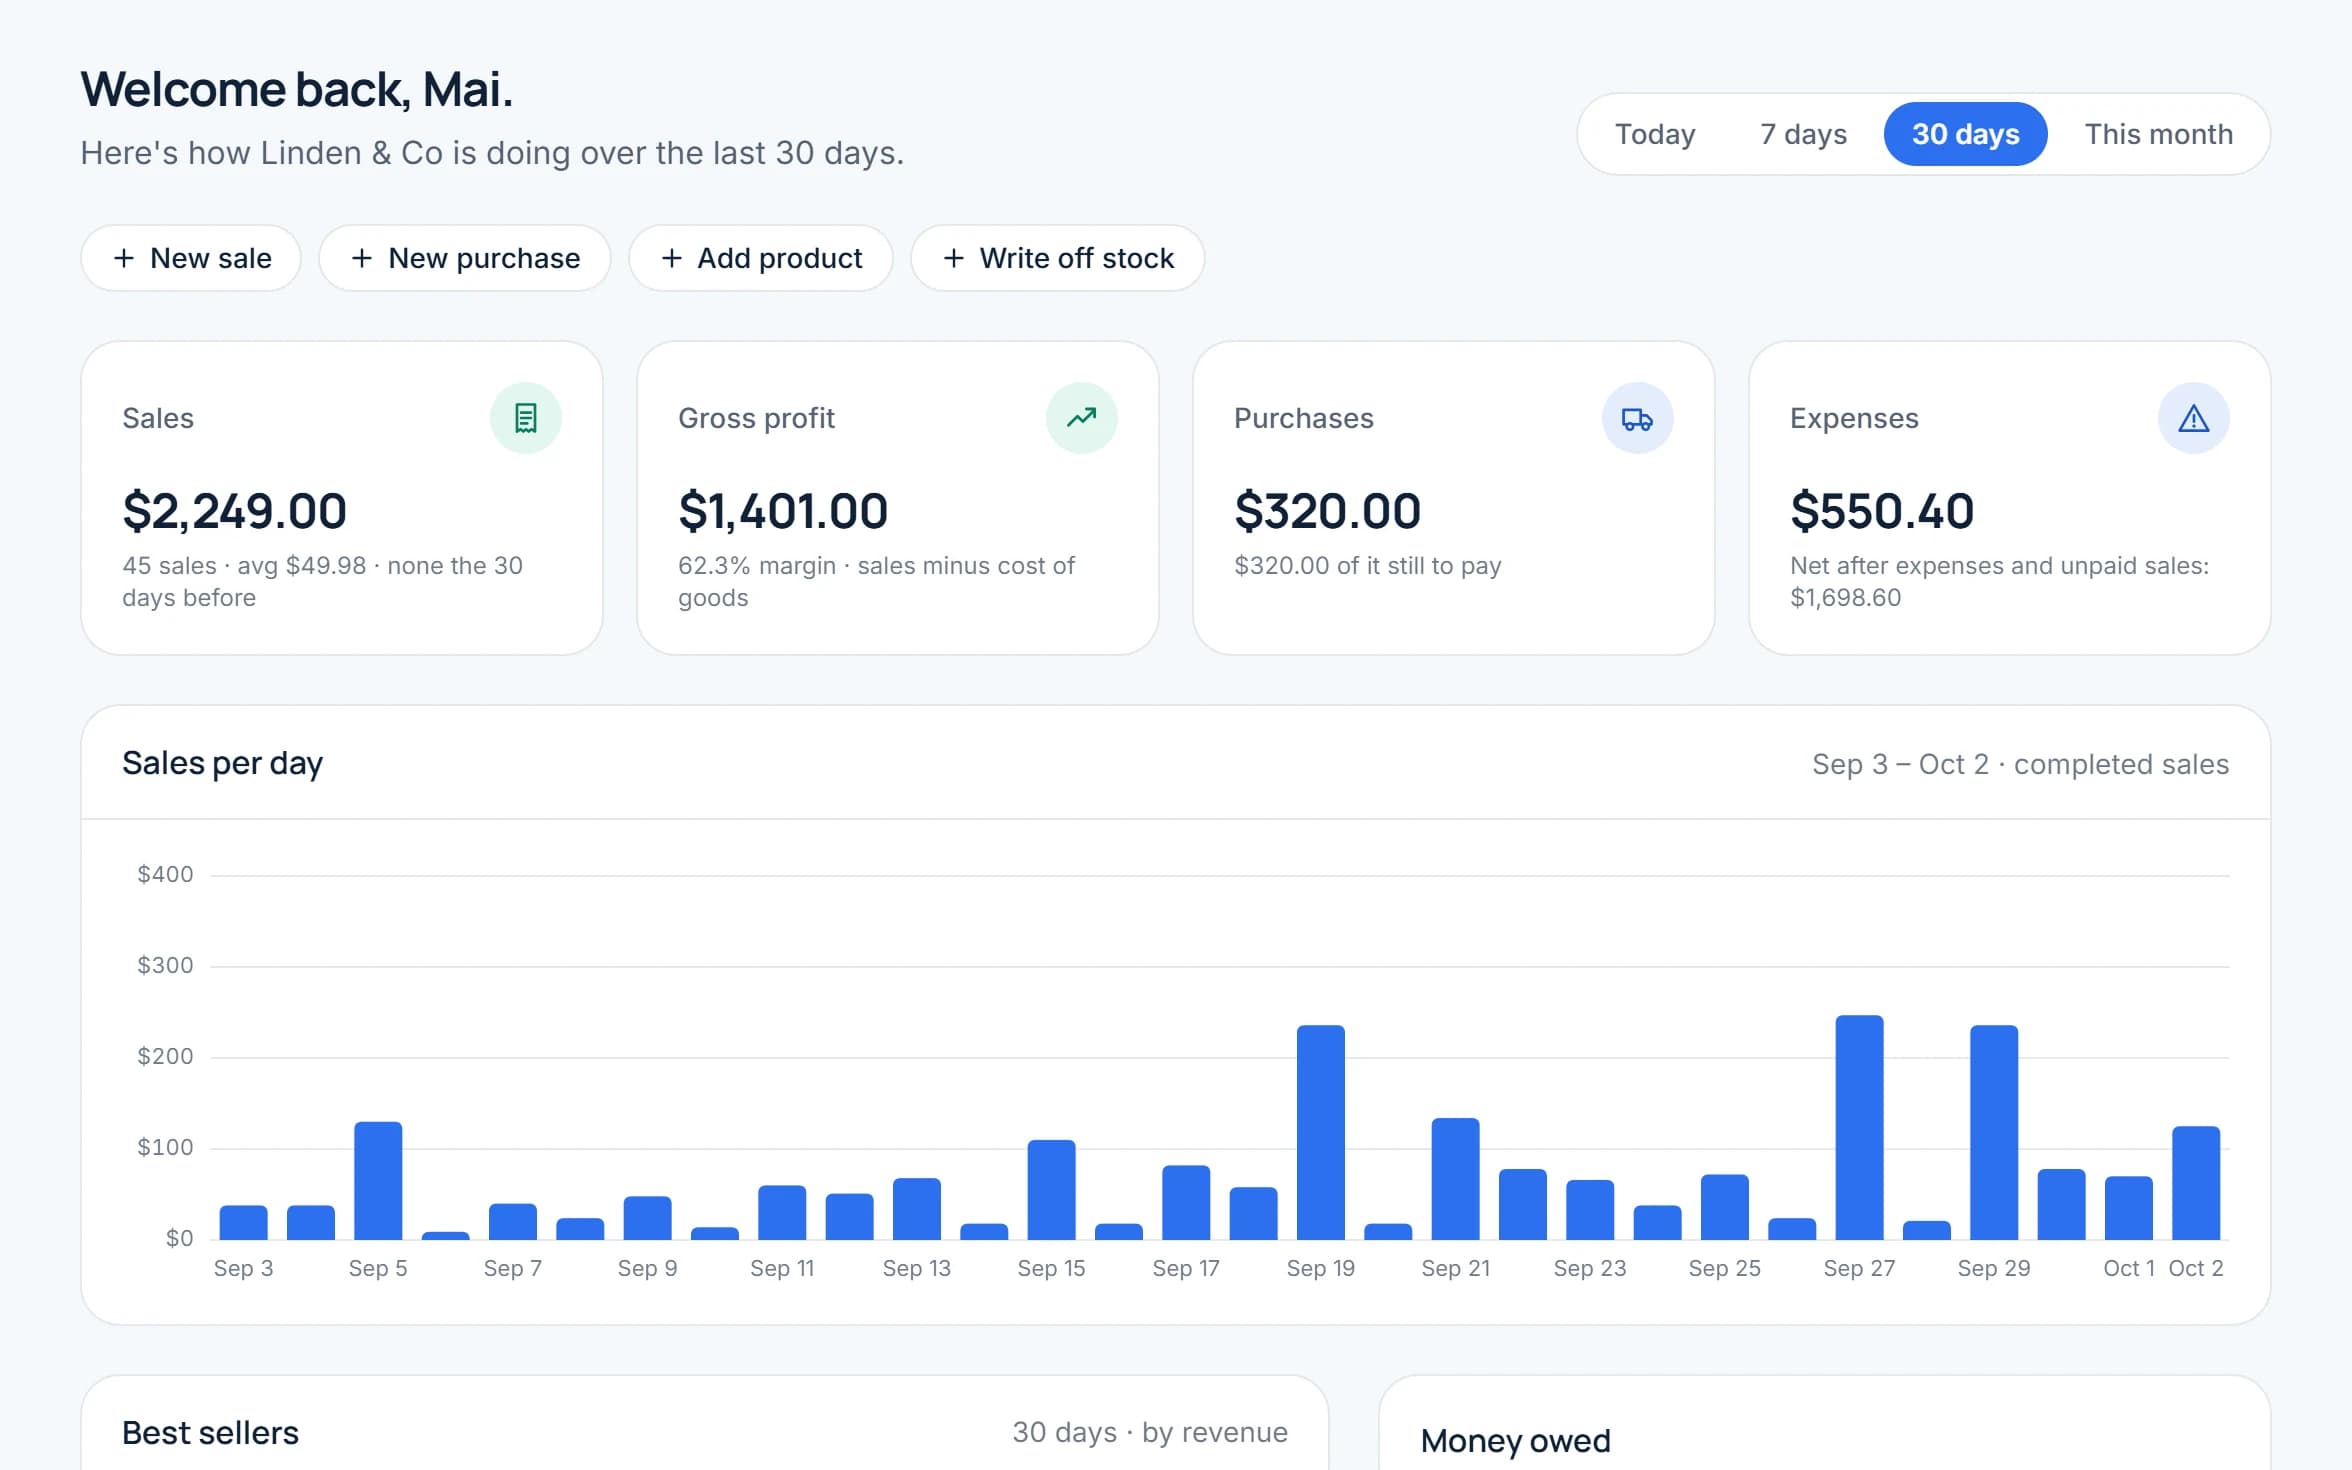This screenshot has height=1470, width=2352.
Task: Click the warning triangle icon on Expenses card
Action: tap(2193, 418)
